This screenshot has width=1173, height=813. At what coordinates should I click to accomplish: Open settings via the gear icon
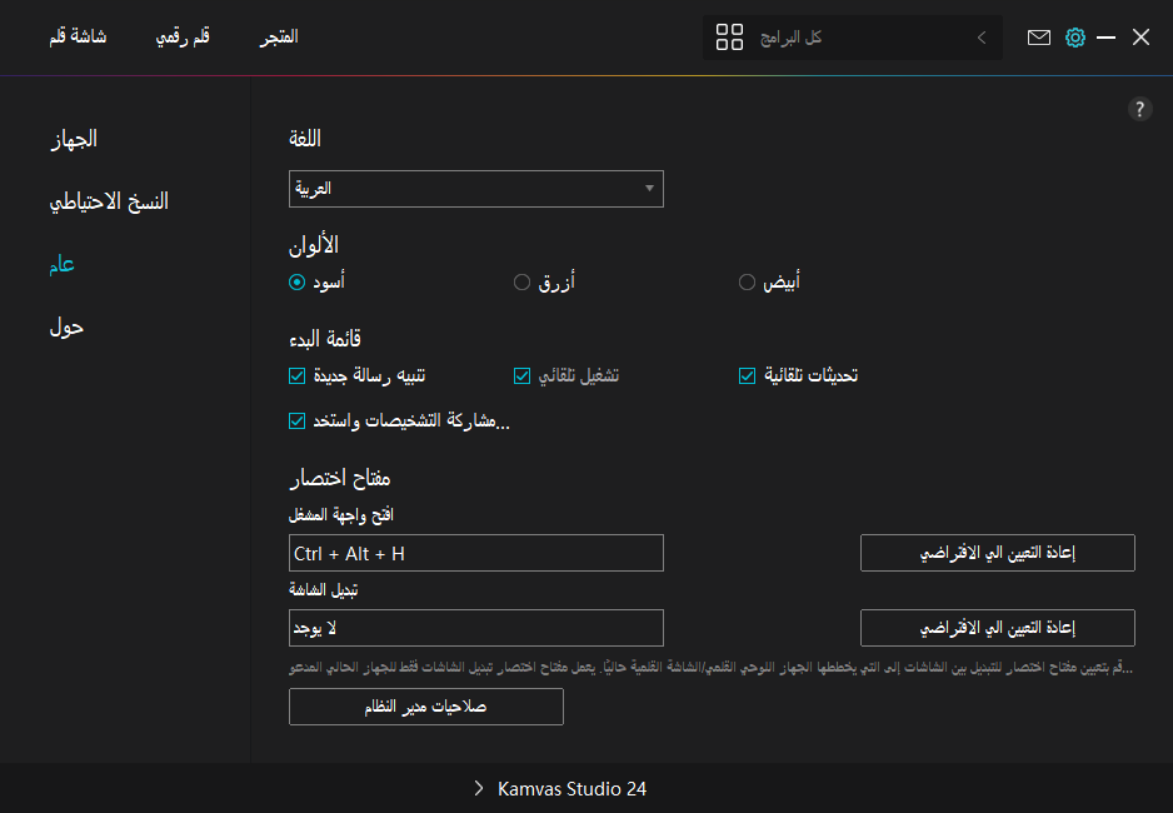[1075, 38]
